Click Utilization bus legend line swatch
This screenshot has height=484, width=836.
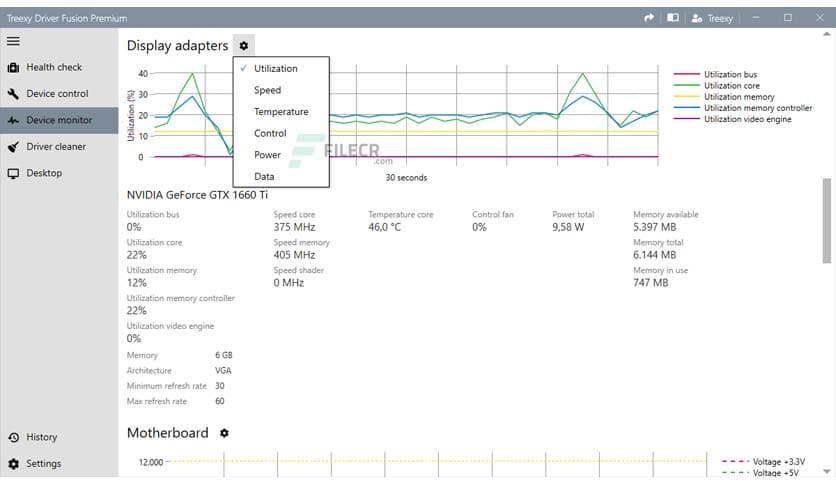click(686, 74)
